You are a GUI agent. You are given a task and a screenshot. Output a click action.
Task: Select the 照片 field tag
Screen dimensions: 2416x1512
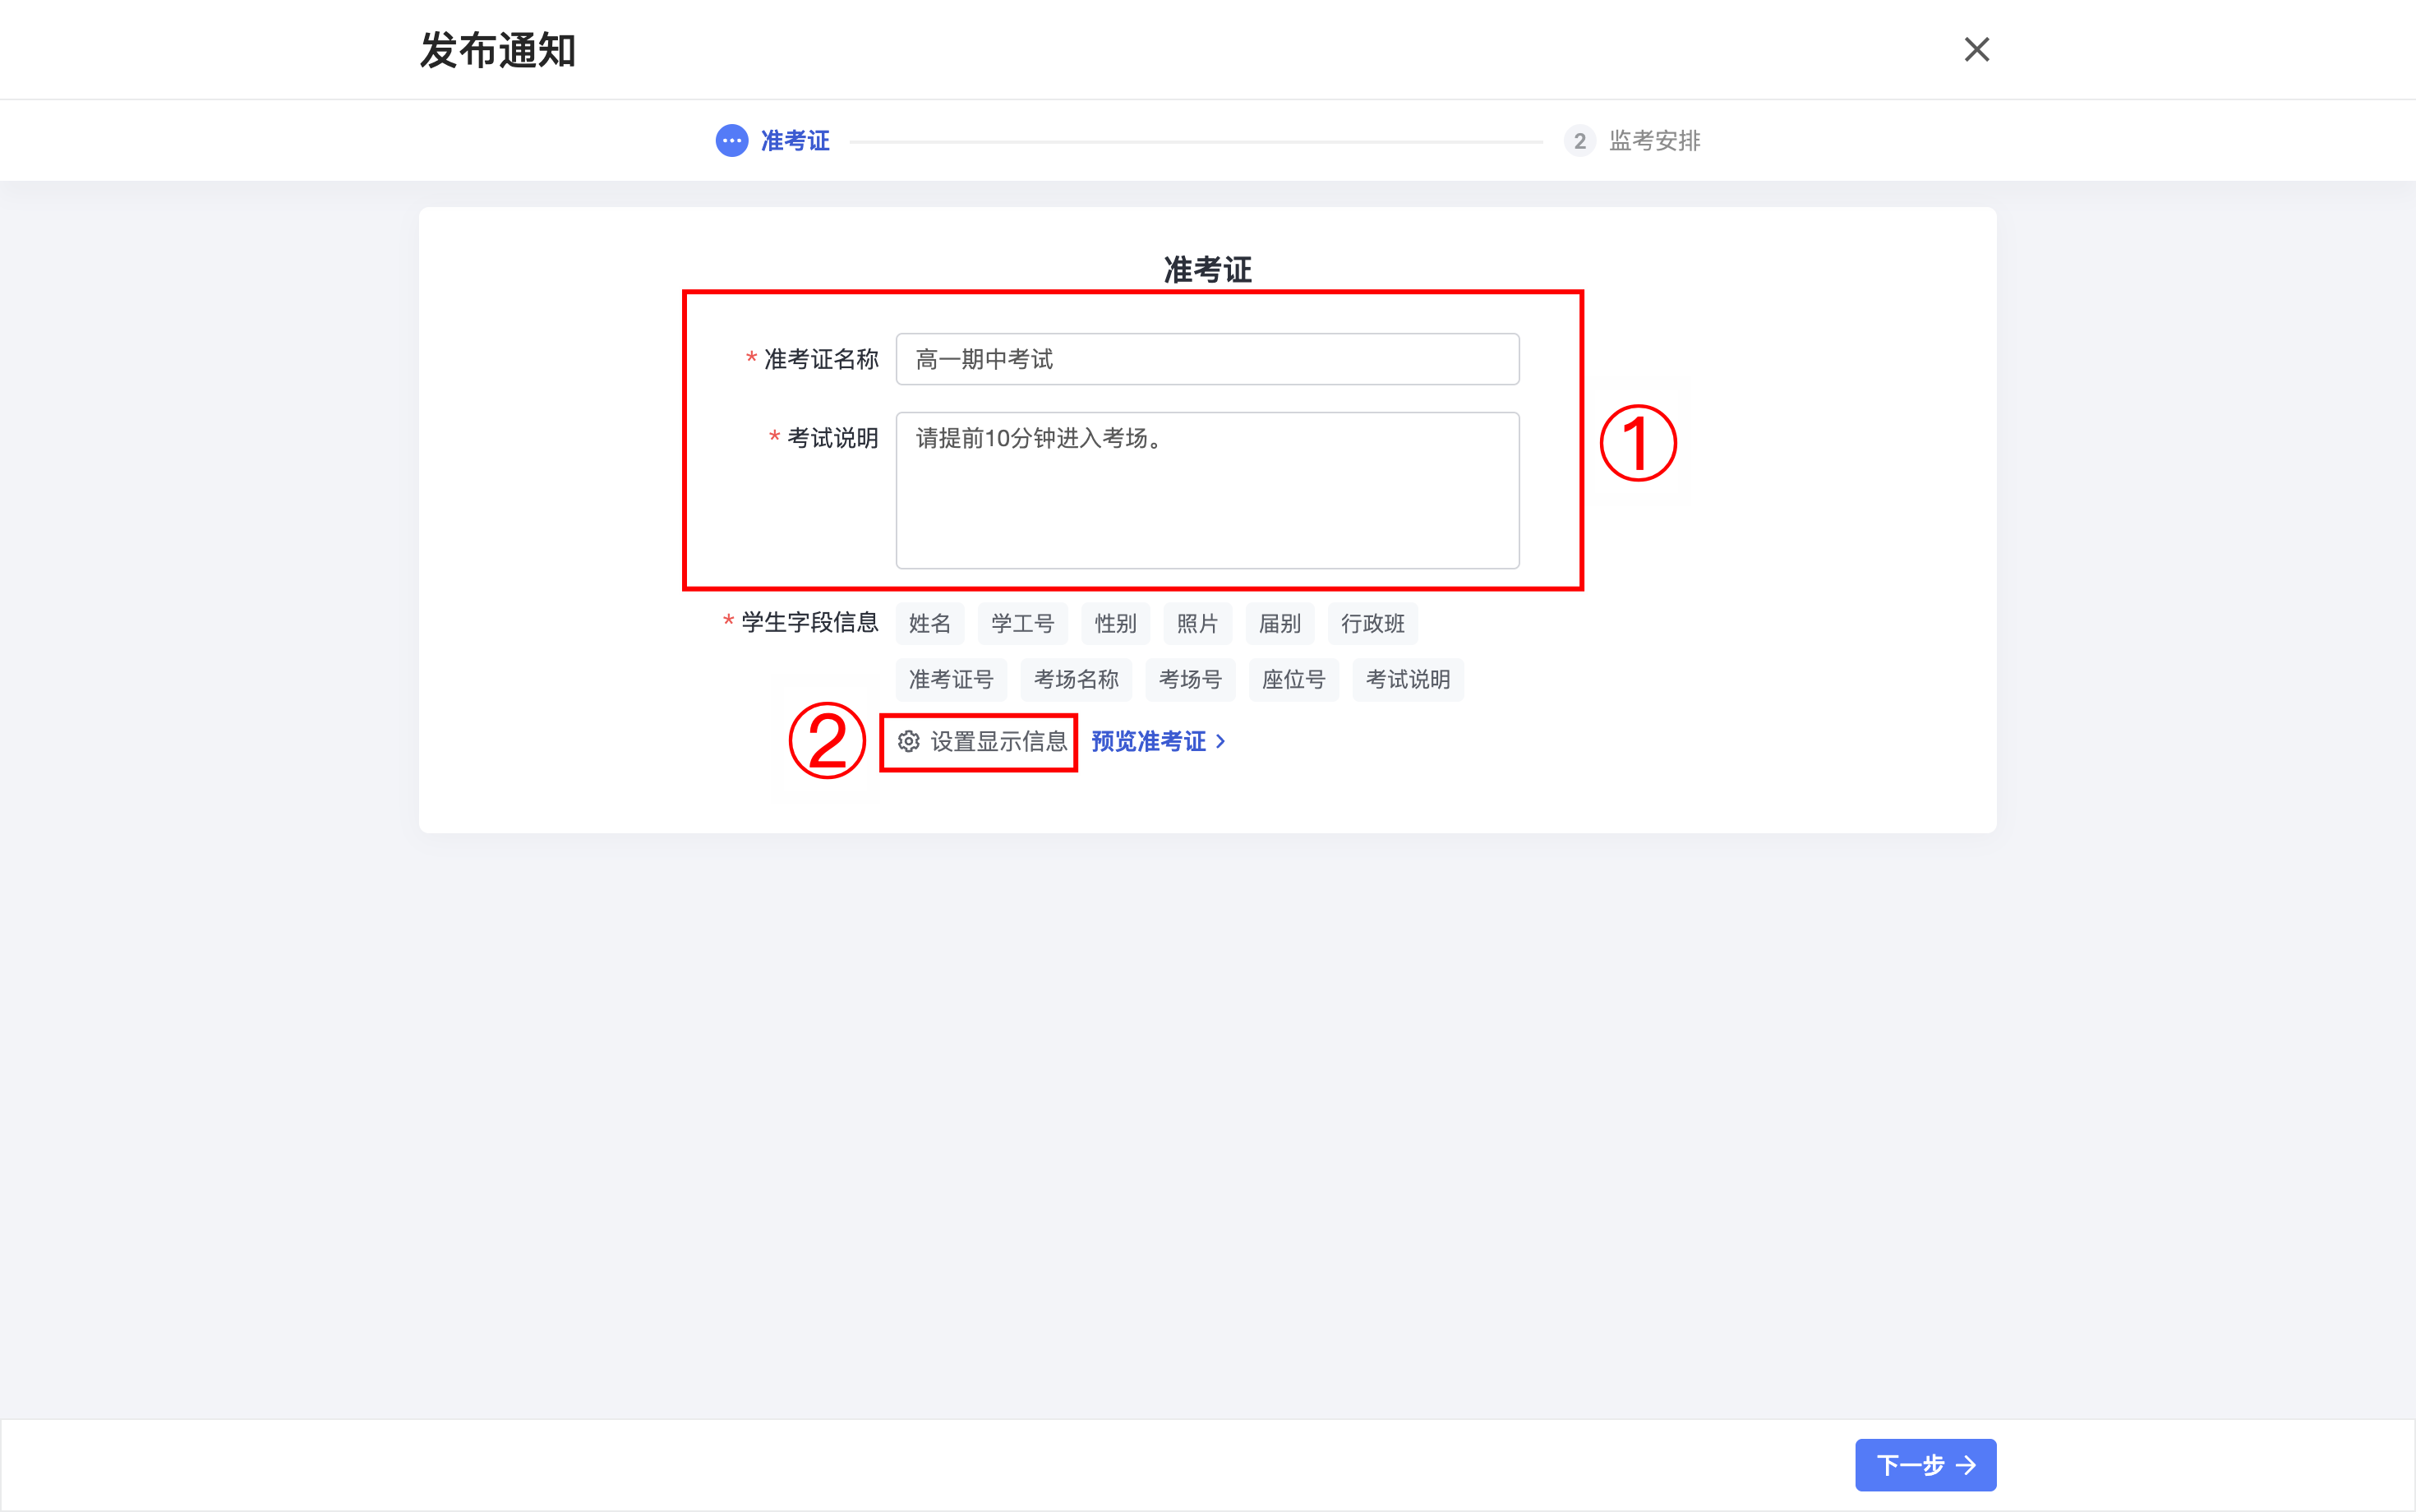pos(1198,624)
